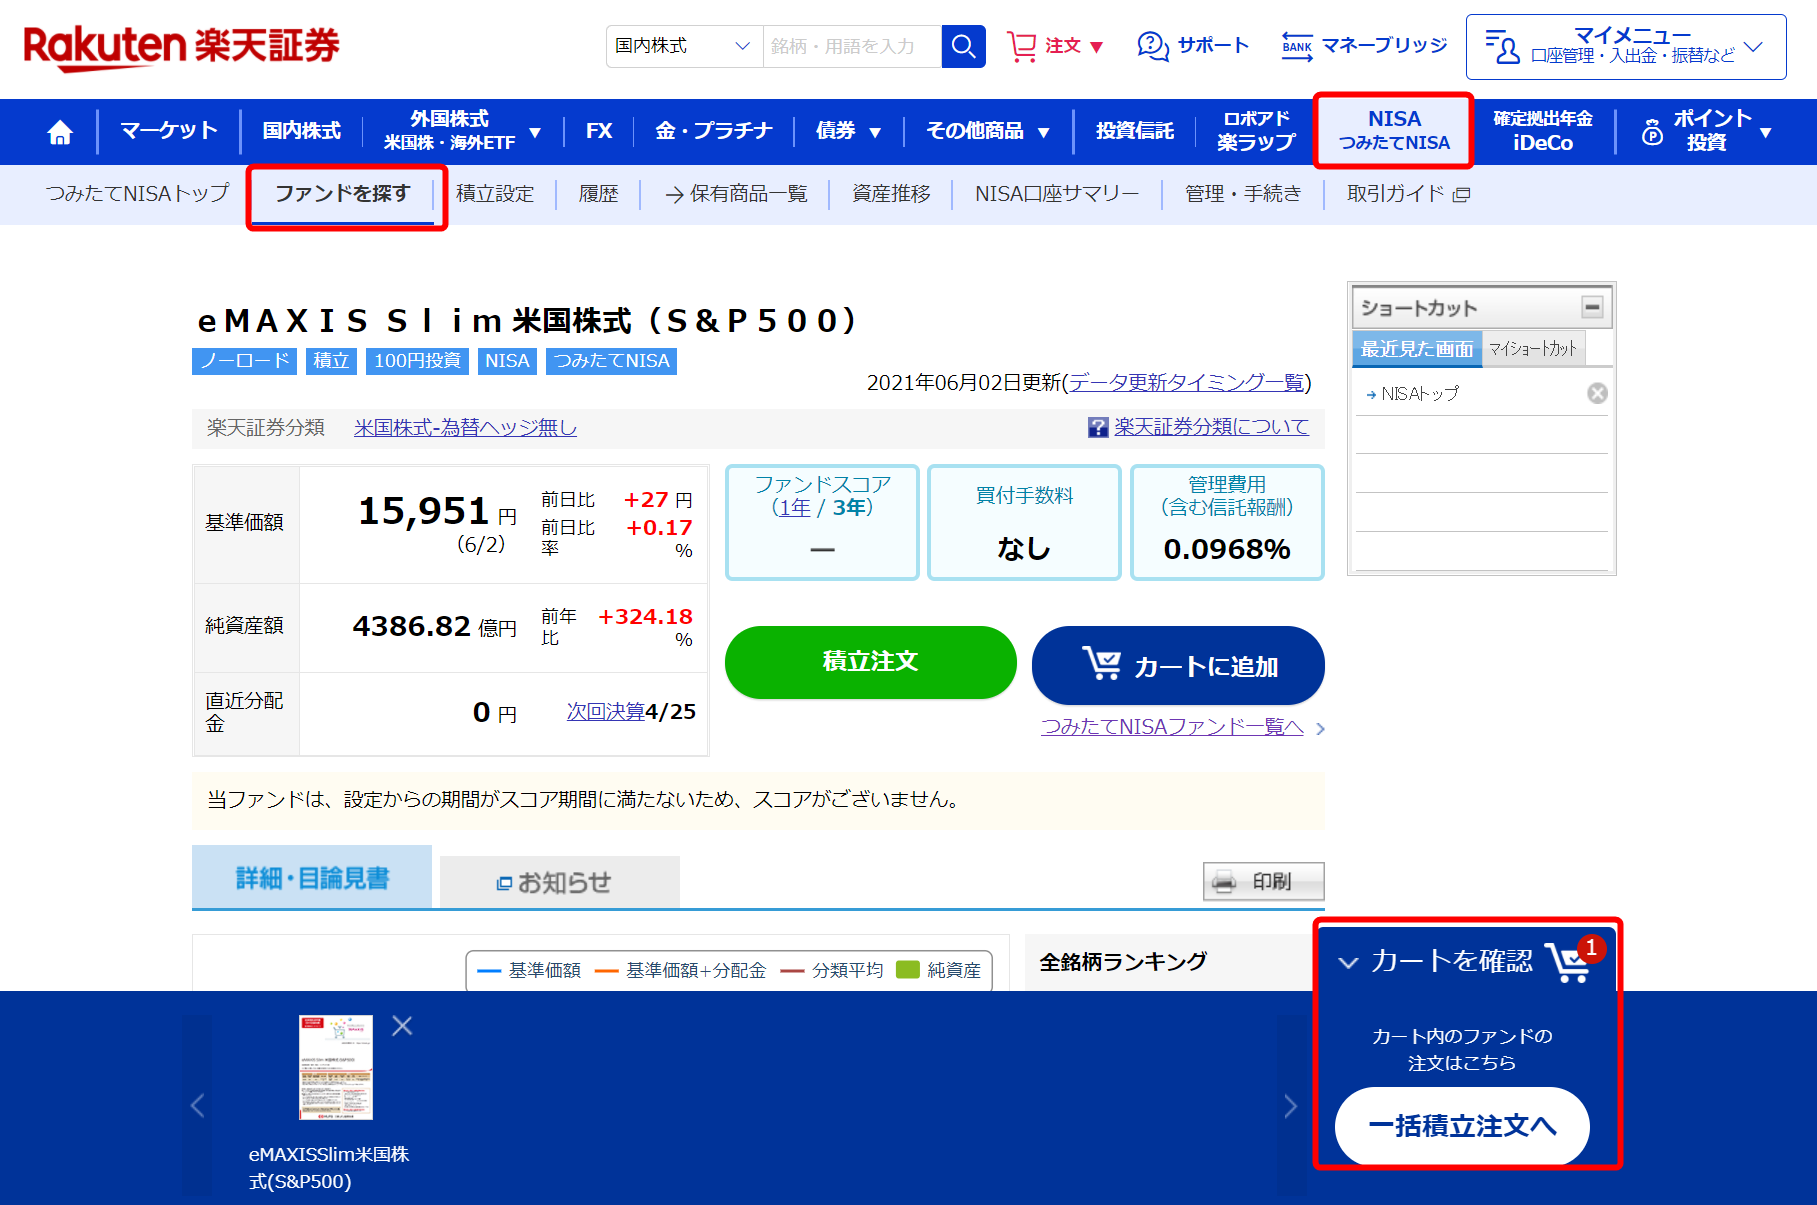This screenshot has height=1205, width=1817.
Task: Open データ更新タイミング一覧 link
Action: (x=1186, y=382)
